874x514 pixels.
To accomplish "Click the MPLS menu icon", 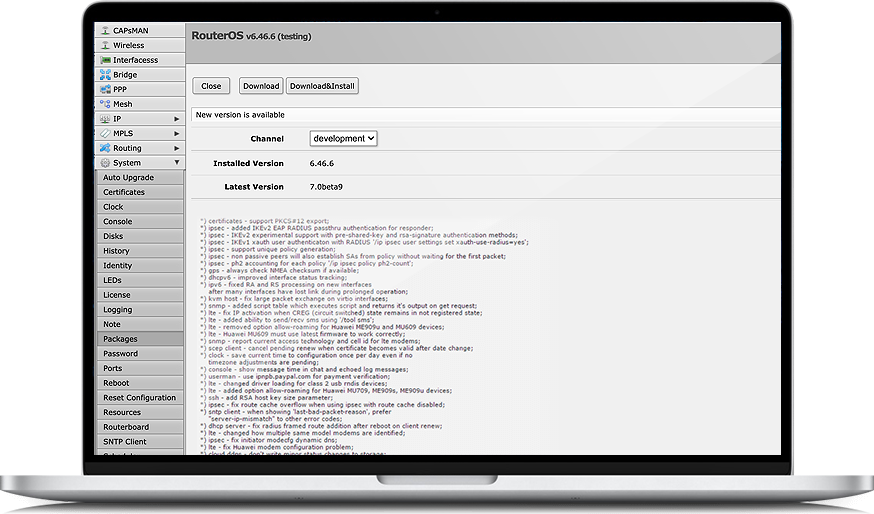I will pos(104,133).
